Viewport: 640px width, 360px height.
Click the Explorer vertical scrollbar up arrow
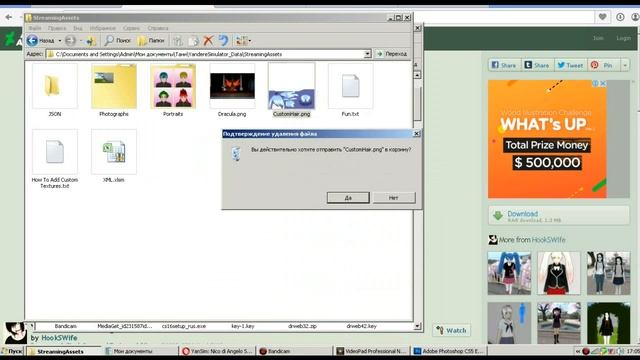pyautogui.click(x=417, y=75)
